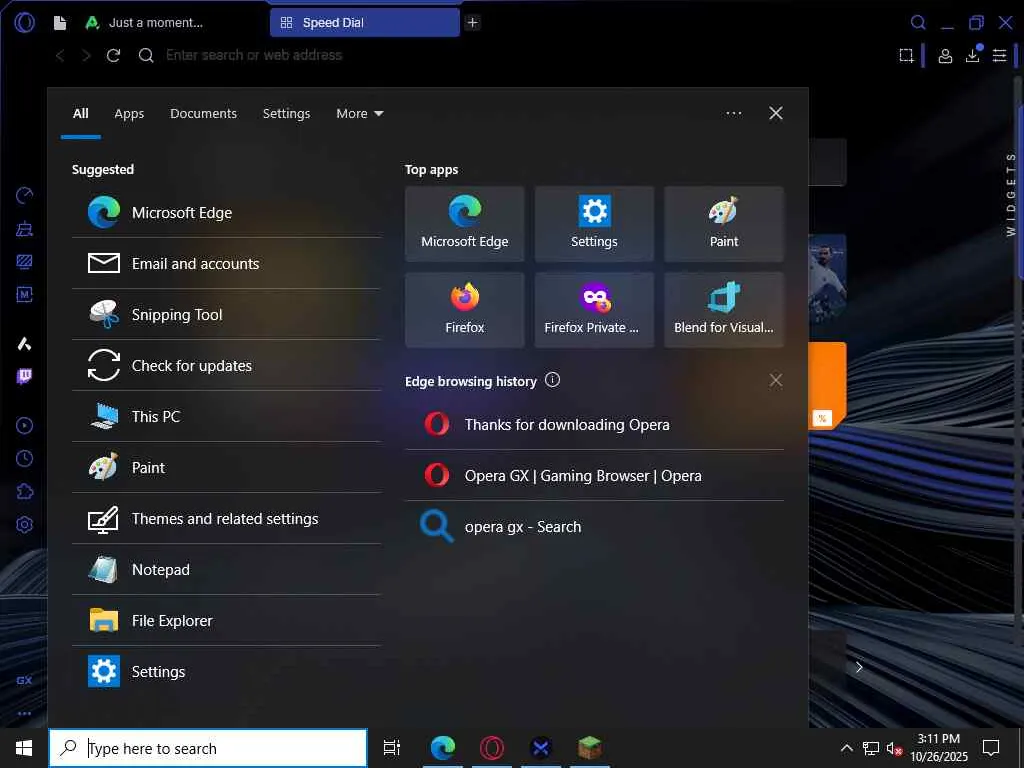Open profile account icon in toolbar
1024x768 pixels.
tap(945, 56)
